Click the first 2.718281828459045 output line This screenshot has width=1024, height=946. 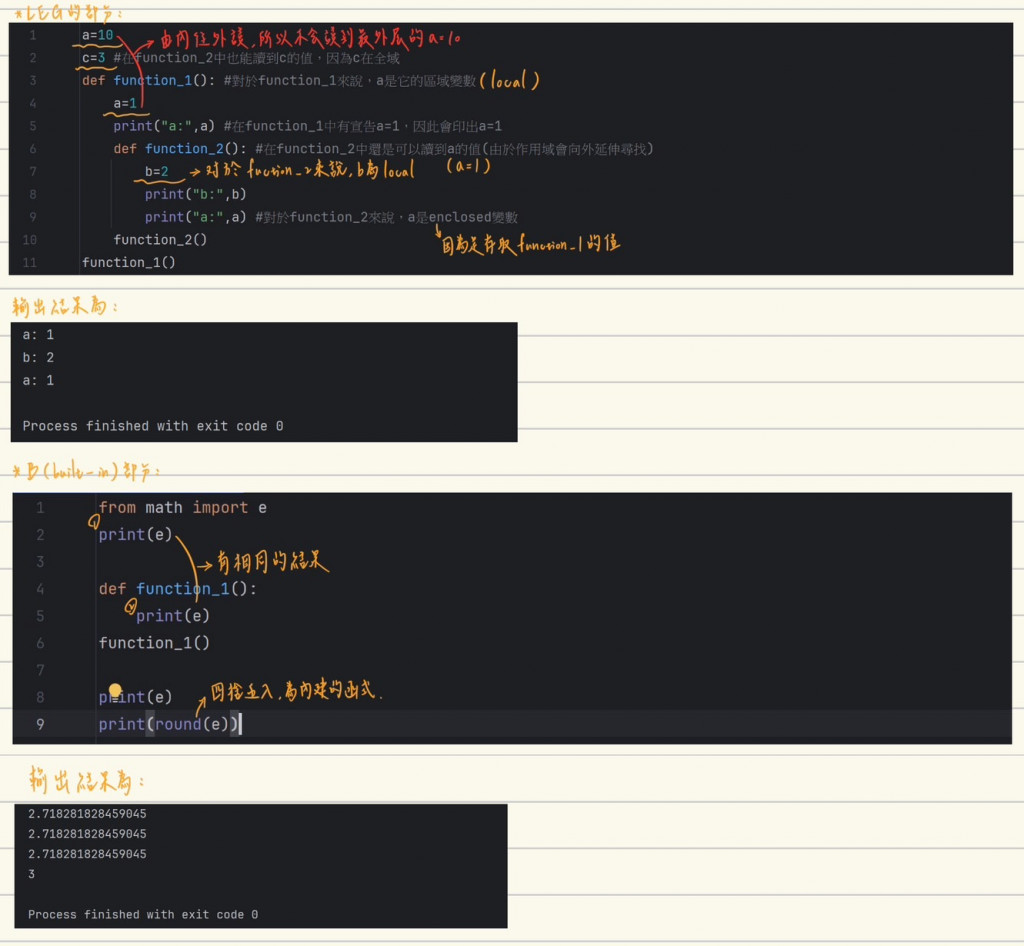pyautogui.click(x=87, y=814)
